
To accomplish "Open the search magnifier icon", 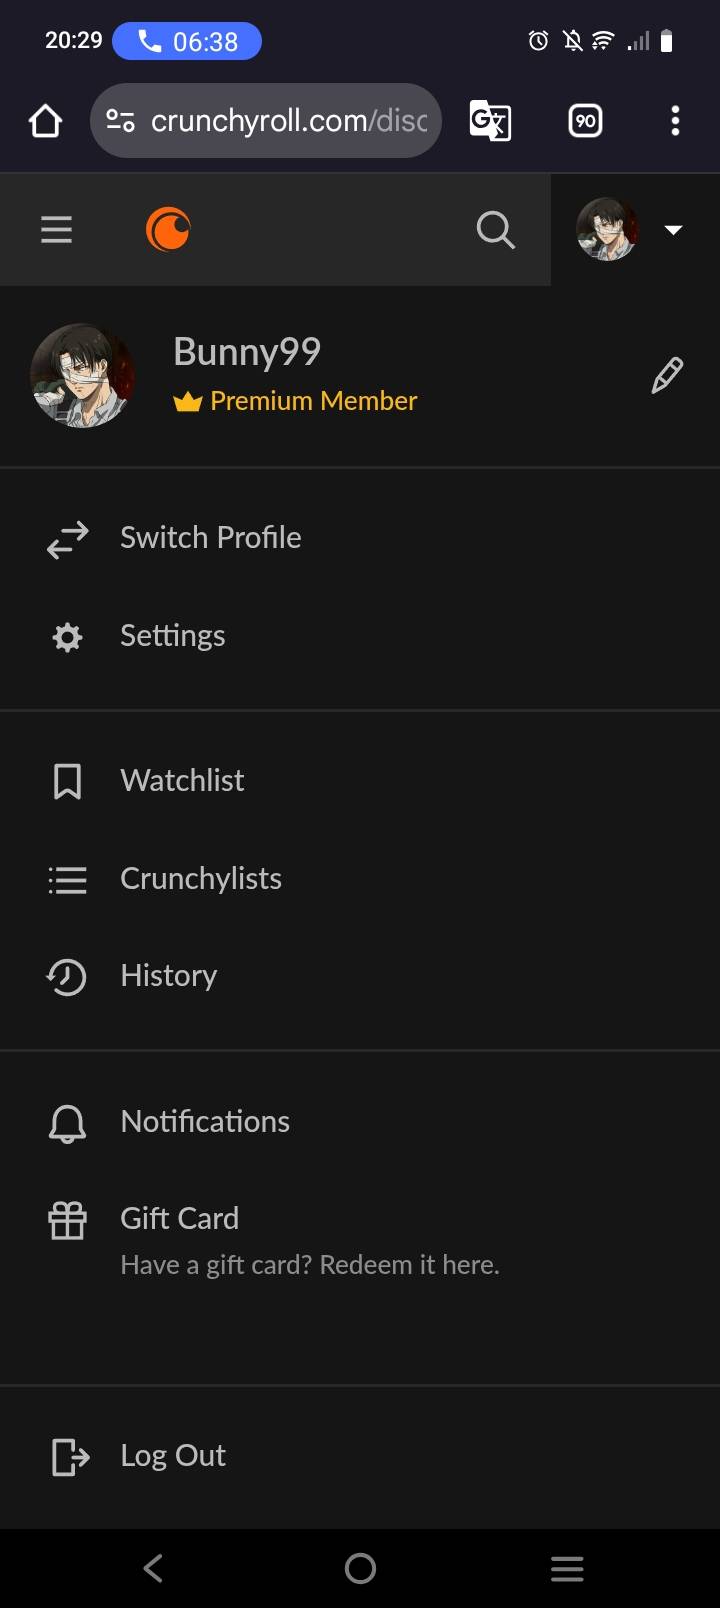I will [495, 230].
